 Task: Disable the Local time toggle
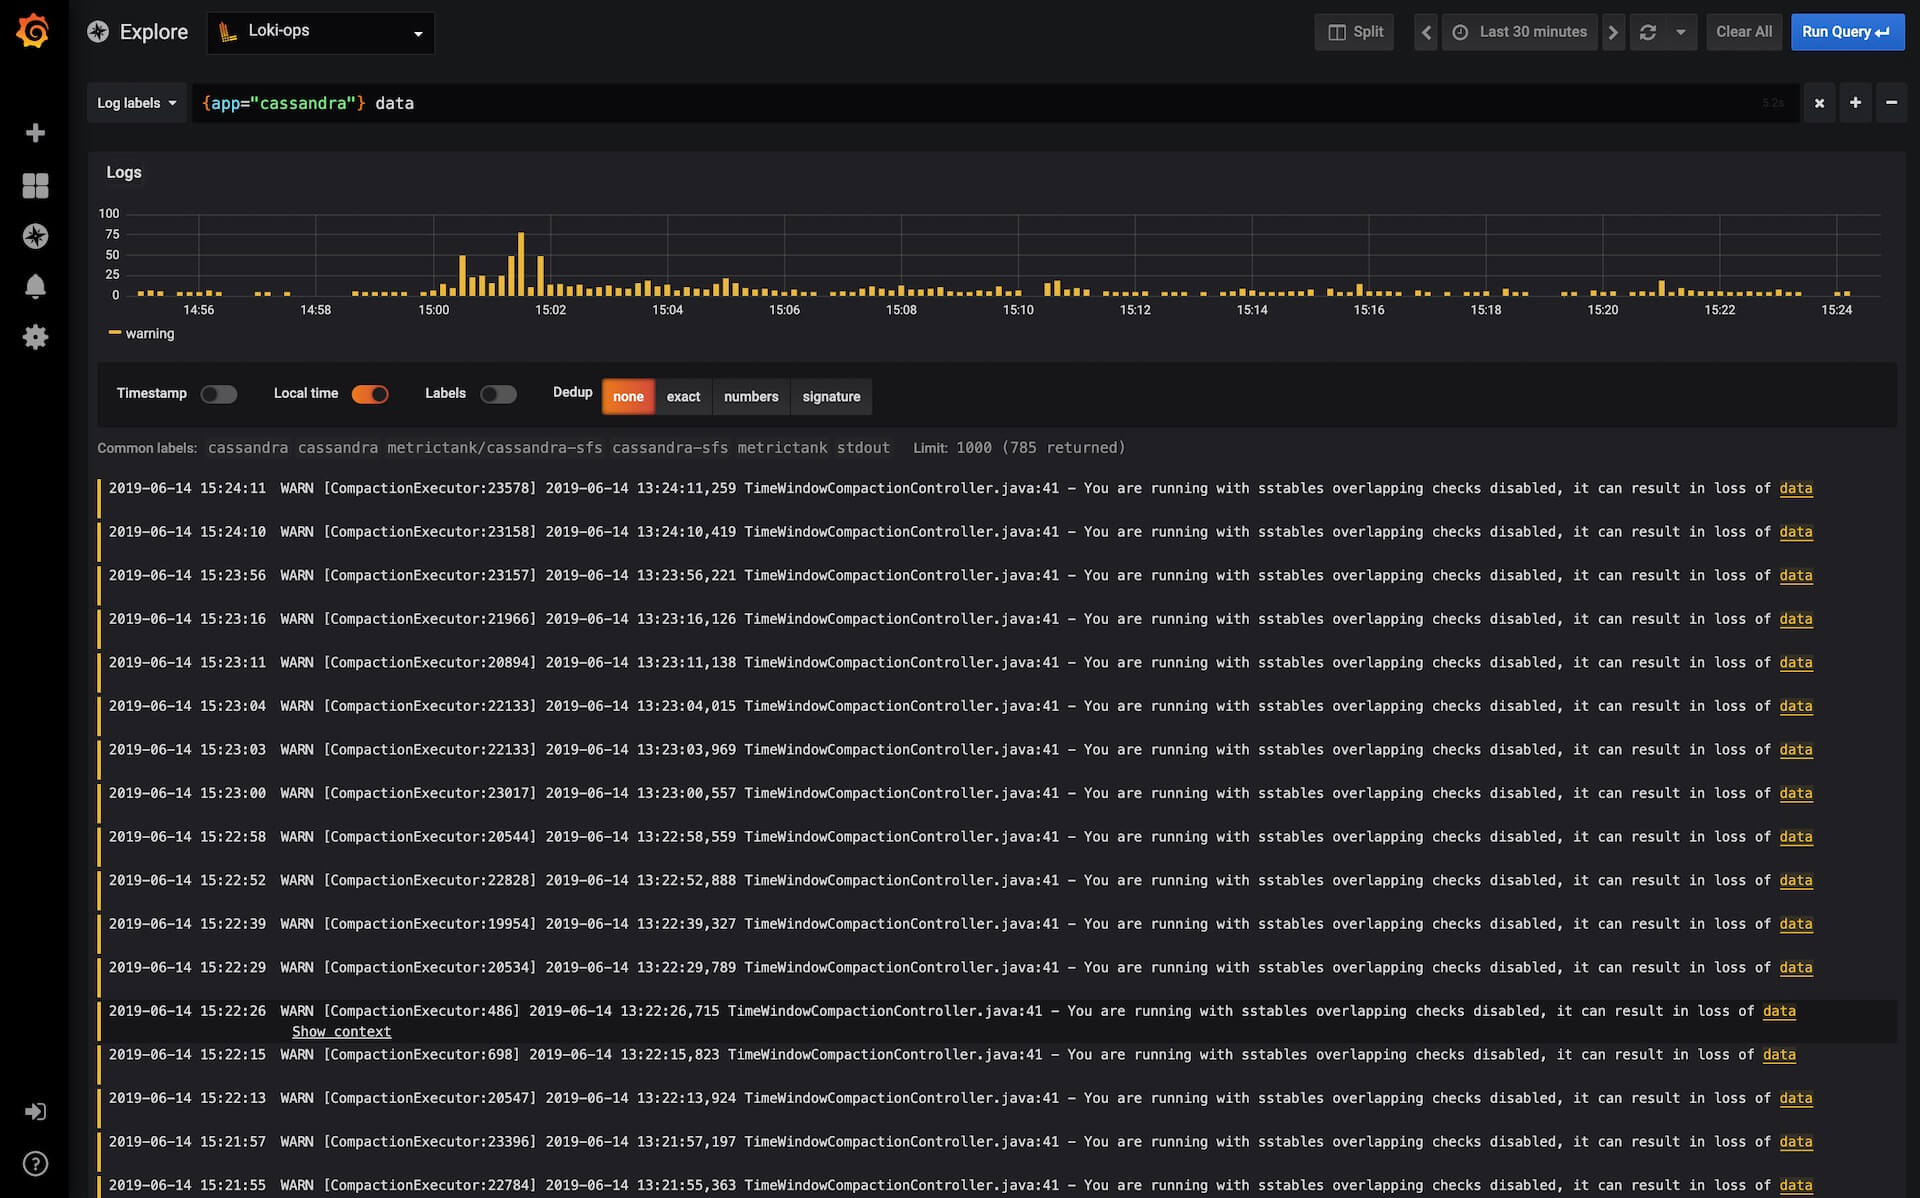(x=369, y=394)
